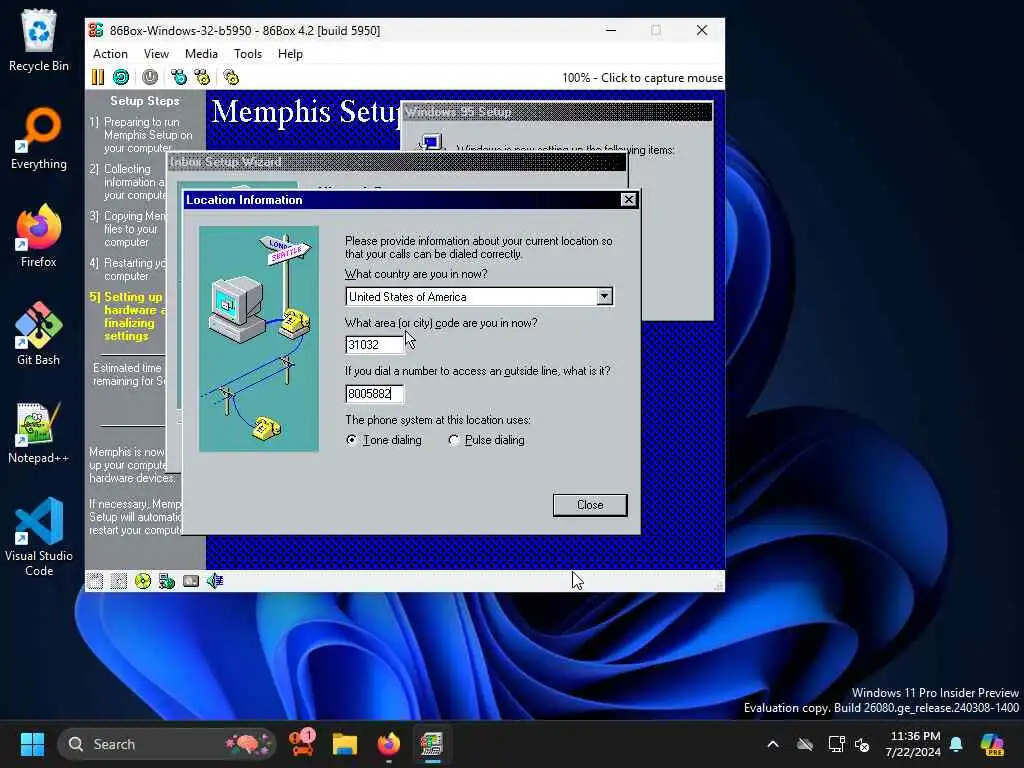This screenshot has height=768, width=1024.
Task: Show hidden system tray icons chevron
Action: pyautogui.click(x=773, y=744)
